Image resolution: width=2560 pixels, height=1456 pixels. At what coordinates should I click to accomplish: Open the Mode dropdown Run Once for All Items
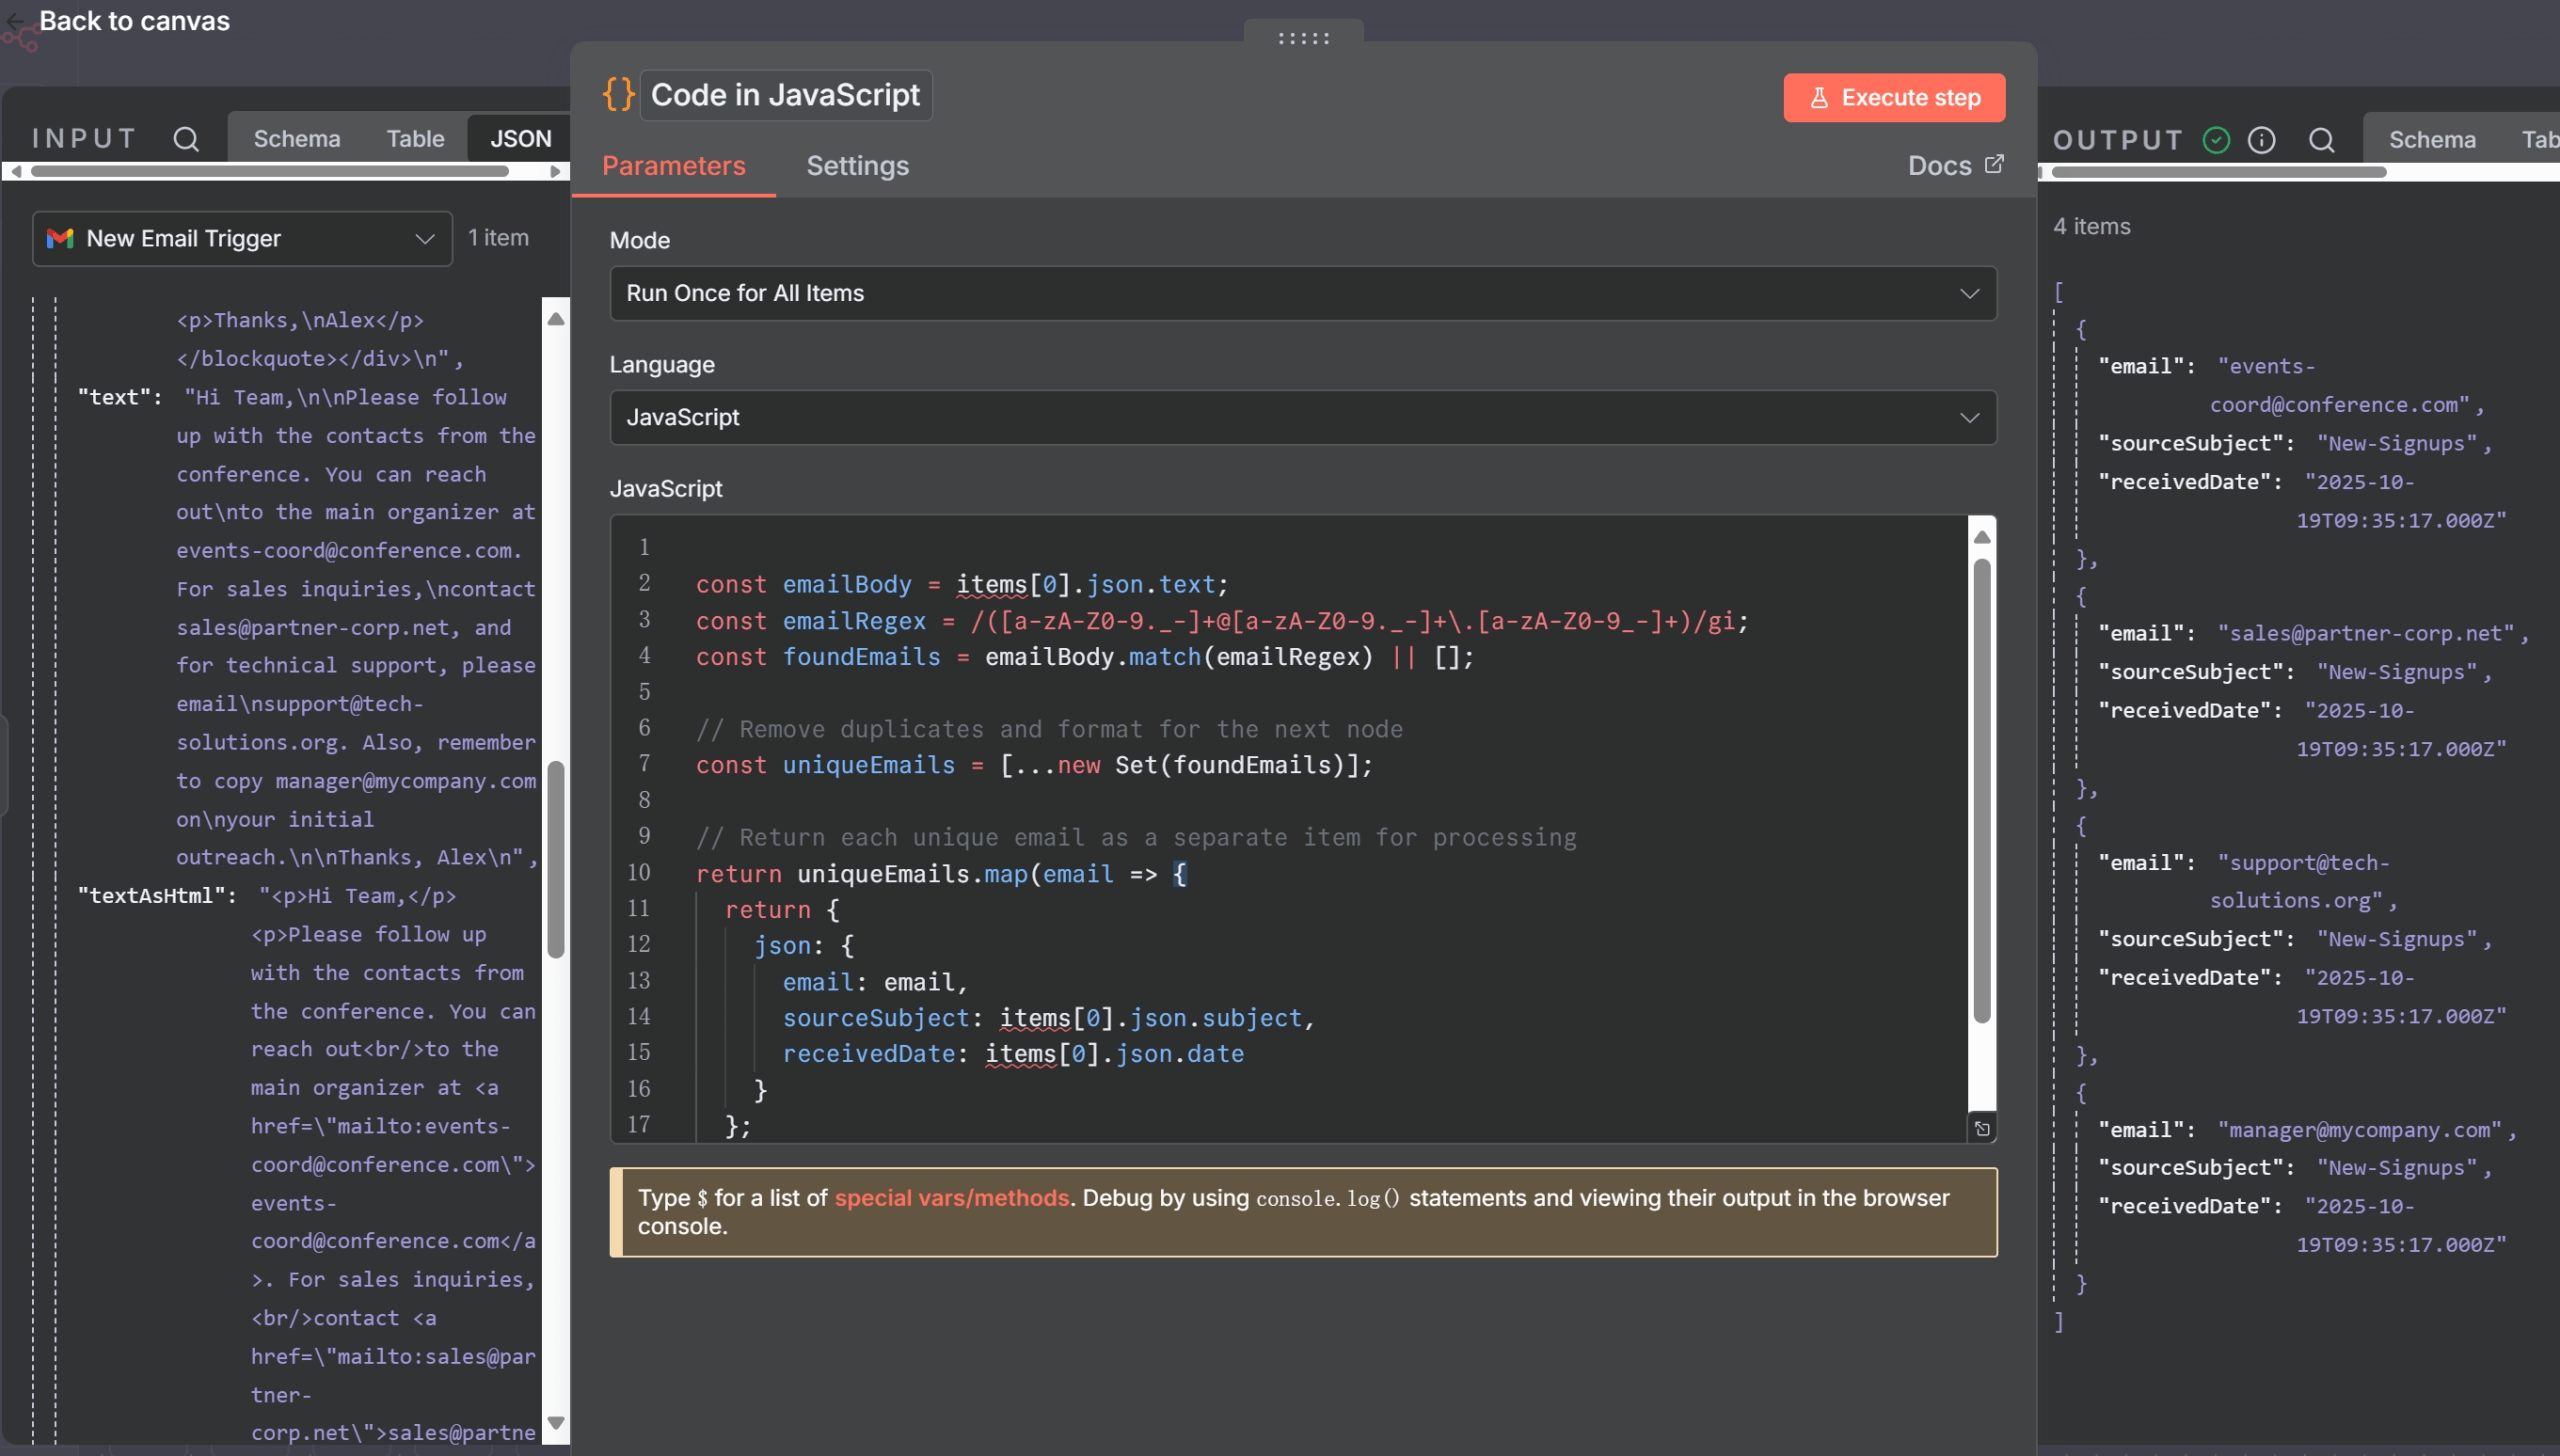[1302, 293]
